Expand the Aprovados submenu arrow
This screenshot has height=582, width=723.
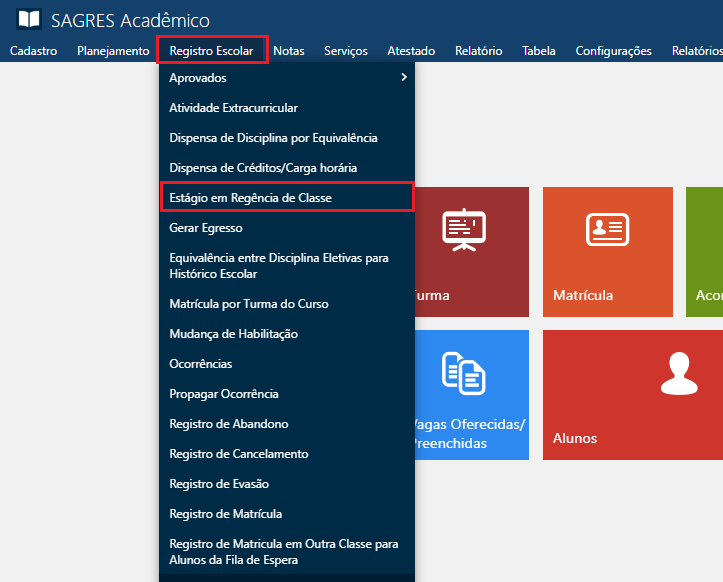(x=403, y=78)
